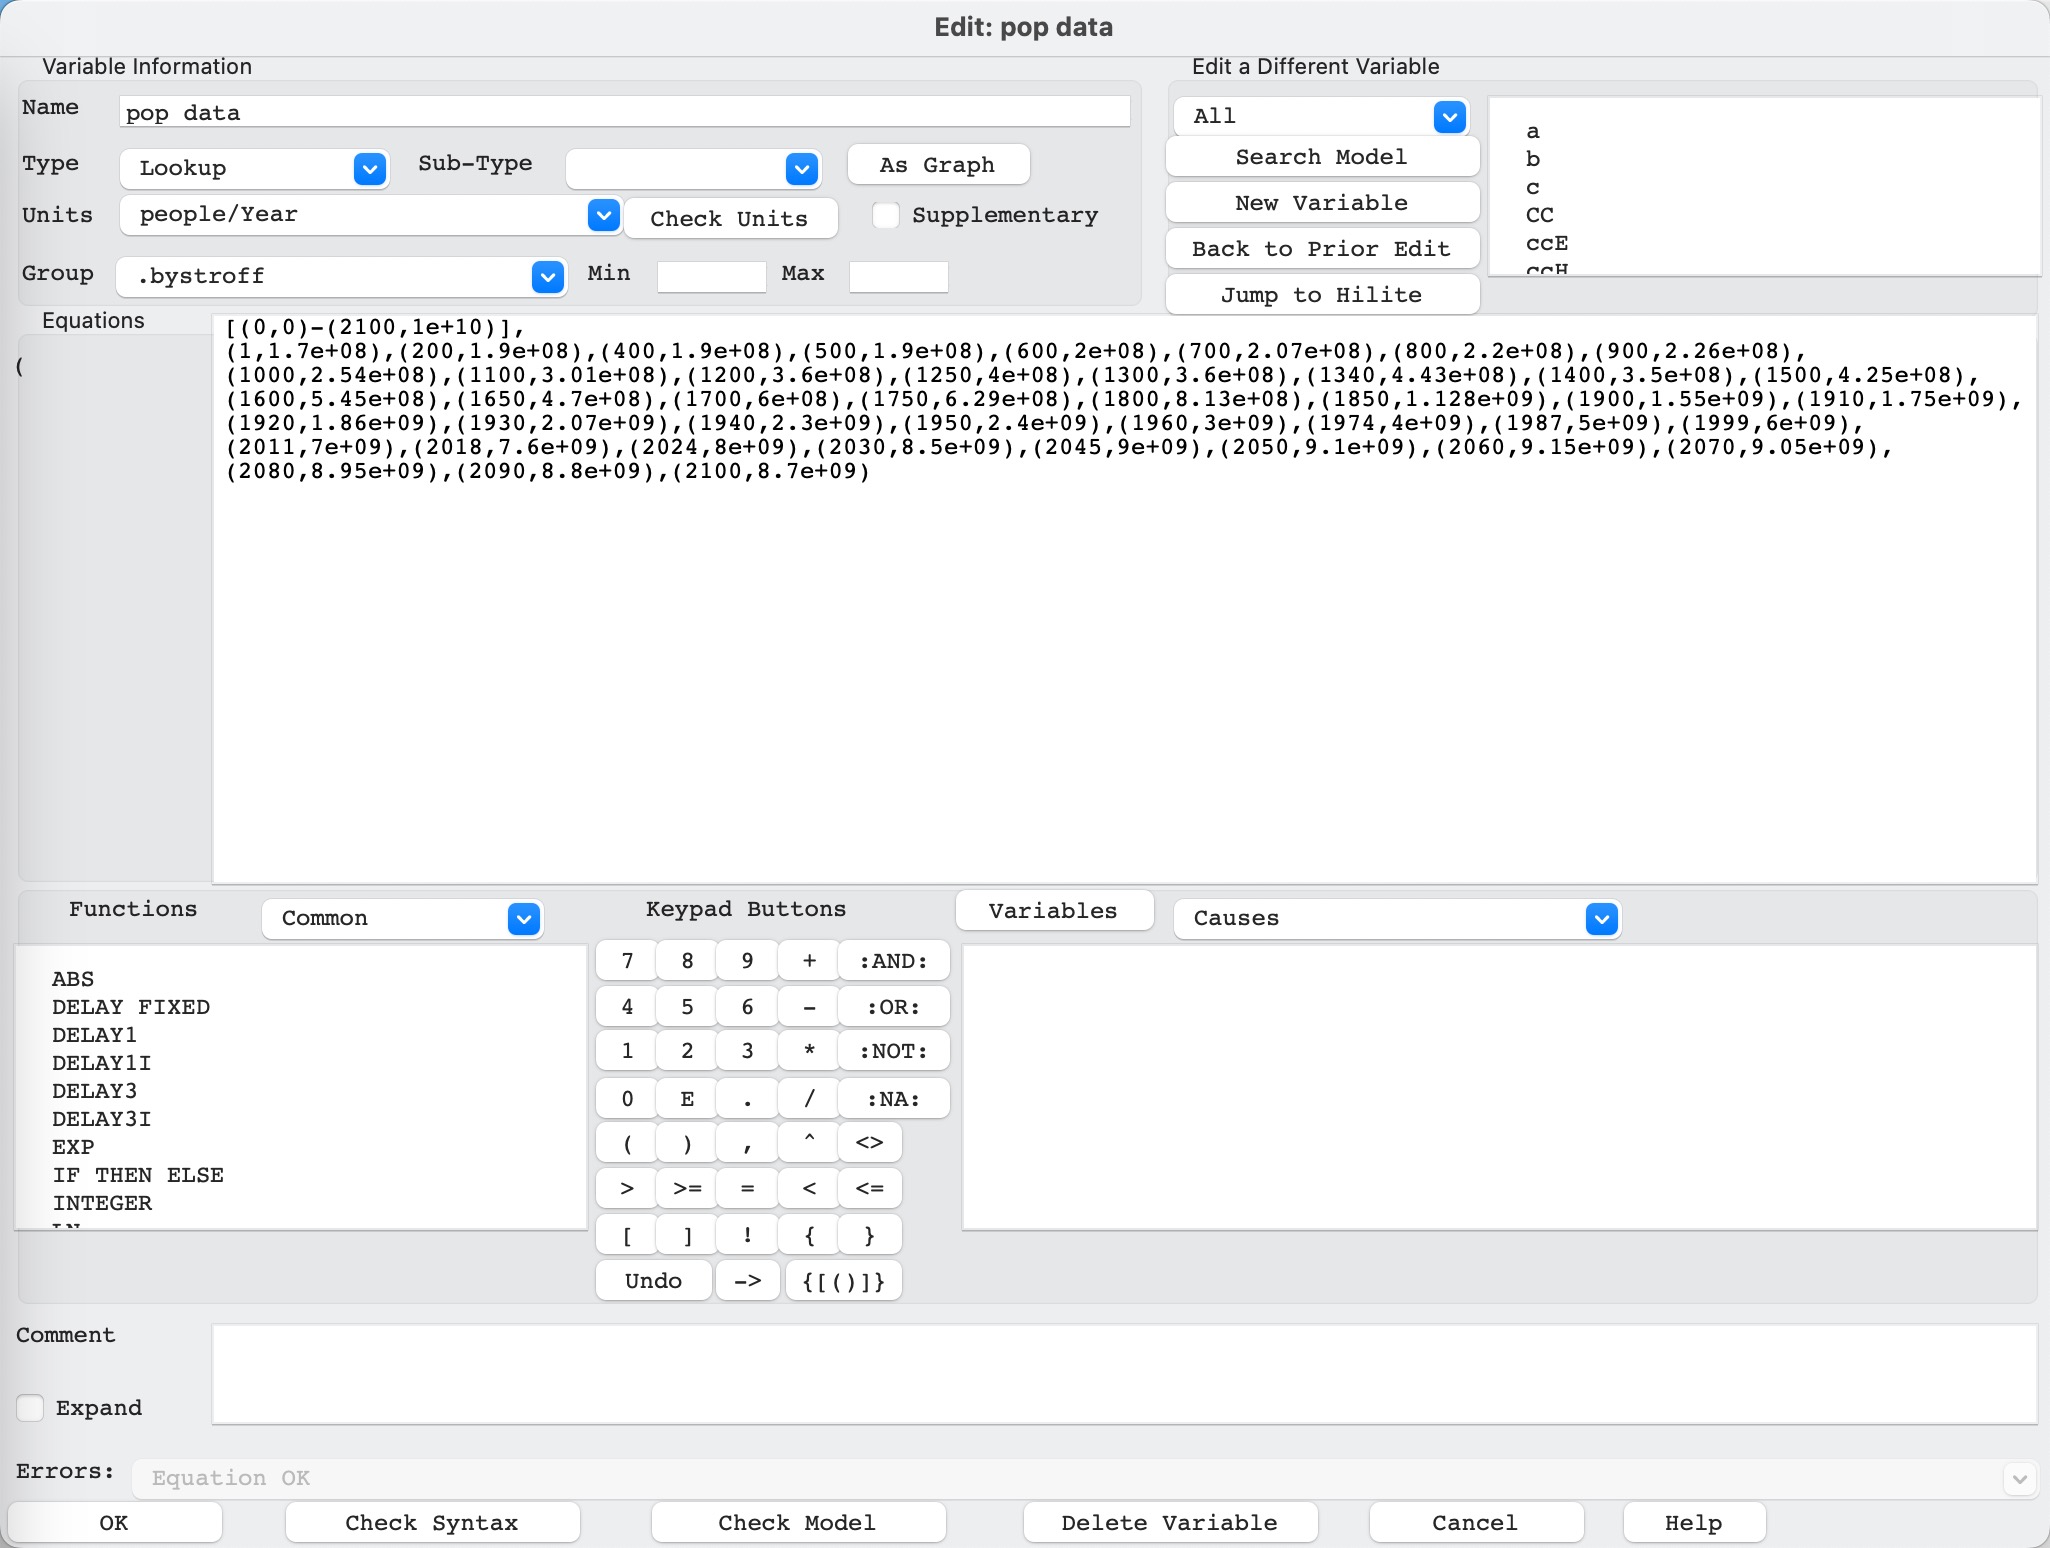Viewport: 2050px width, 1548px height.
Task: Open the Common functions dropdown
Action: click(402, 918)
